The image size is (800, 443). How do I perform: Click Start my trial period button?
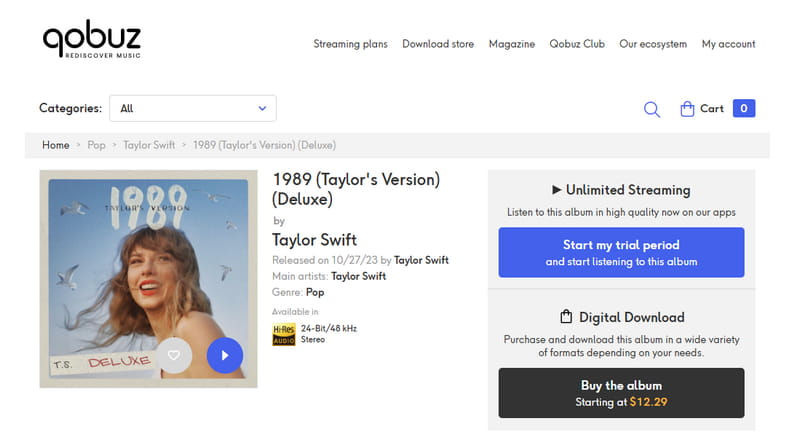click(x=621, y=253)
